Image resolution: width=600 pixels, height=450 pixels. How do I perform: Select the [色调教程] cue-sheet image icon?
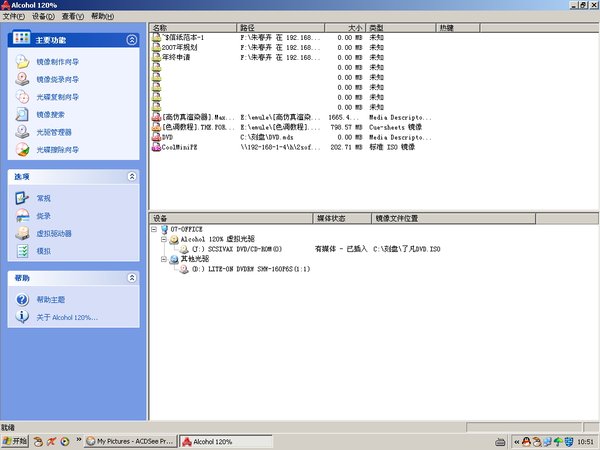(156, 127)
